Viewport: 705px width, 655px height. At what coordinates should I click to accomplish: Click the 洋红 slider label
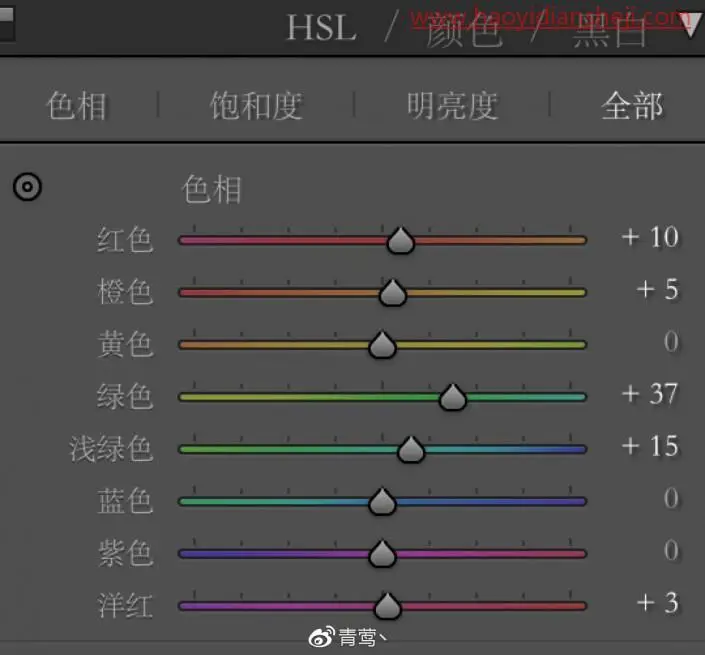click(125, 605)
